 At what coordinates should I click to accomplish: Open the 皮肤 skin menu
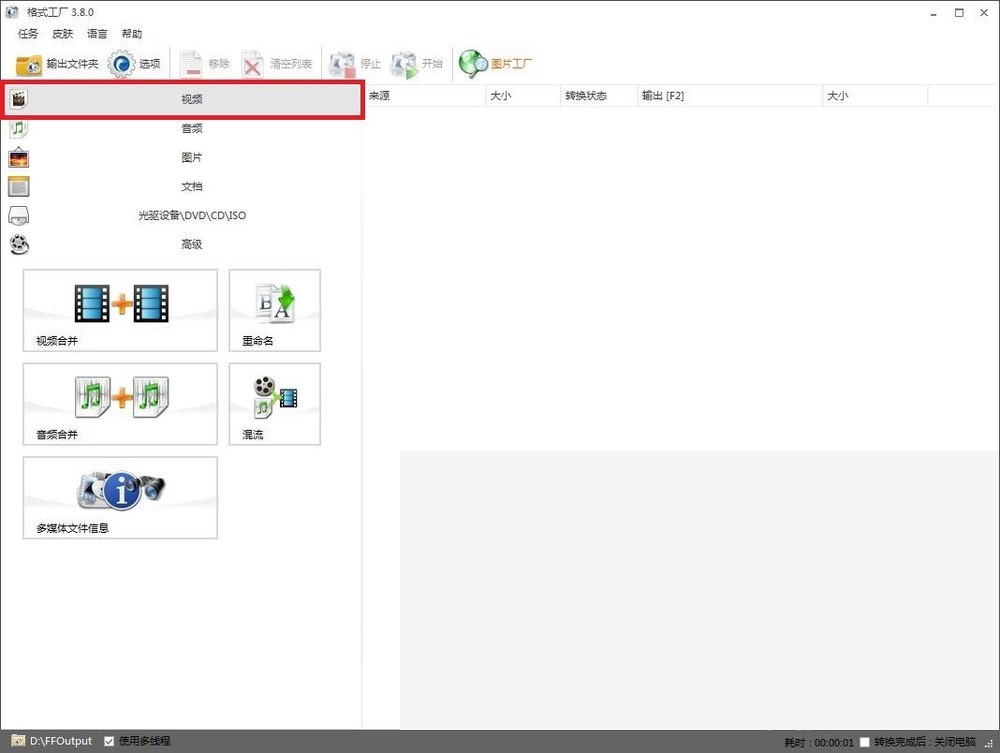62,34
